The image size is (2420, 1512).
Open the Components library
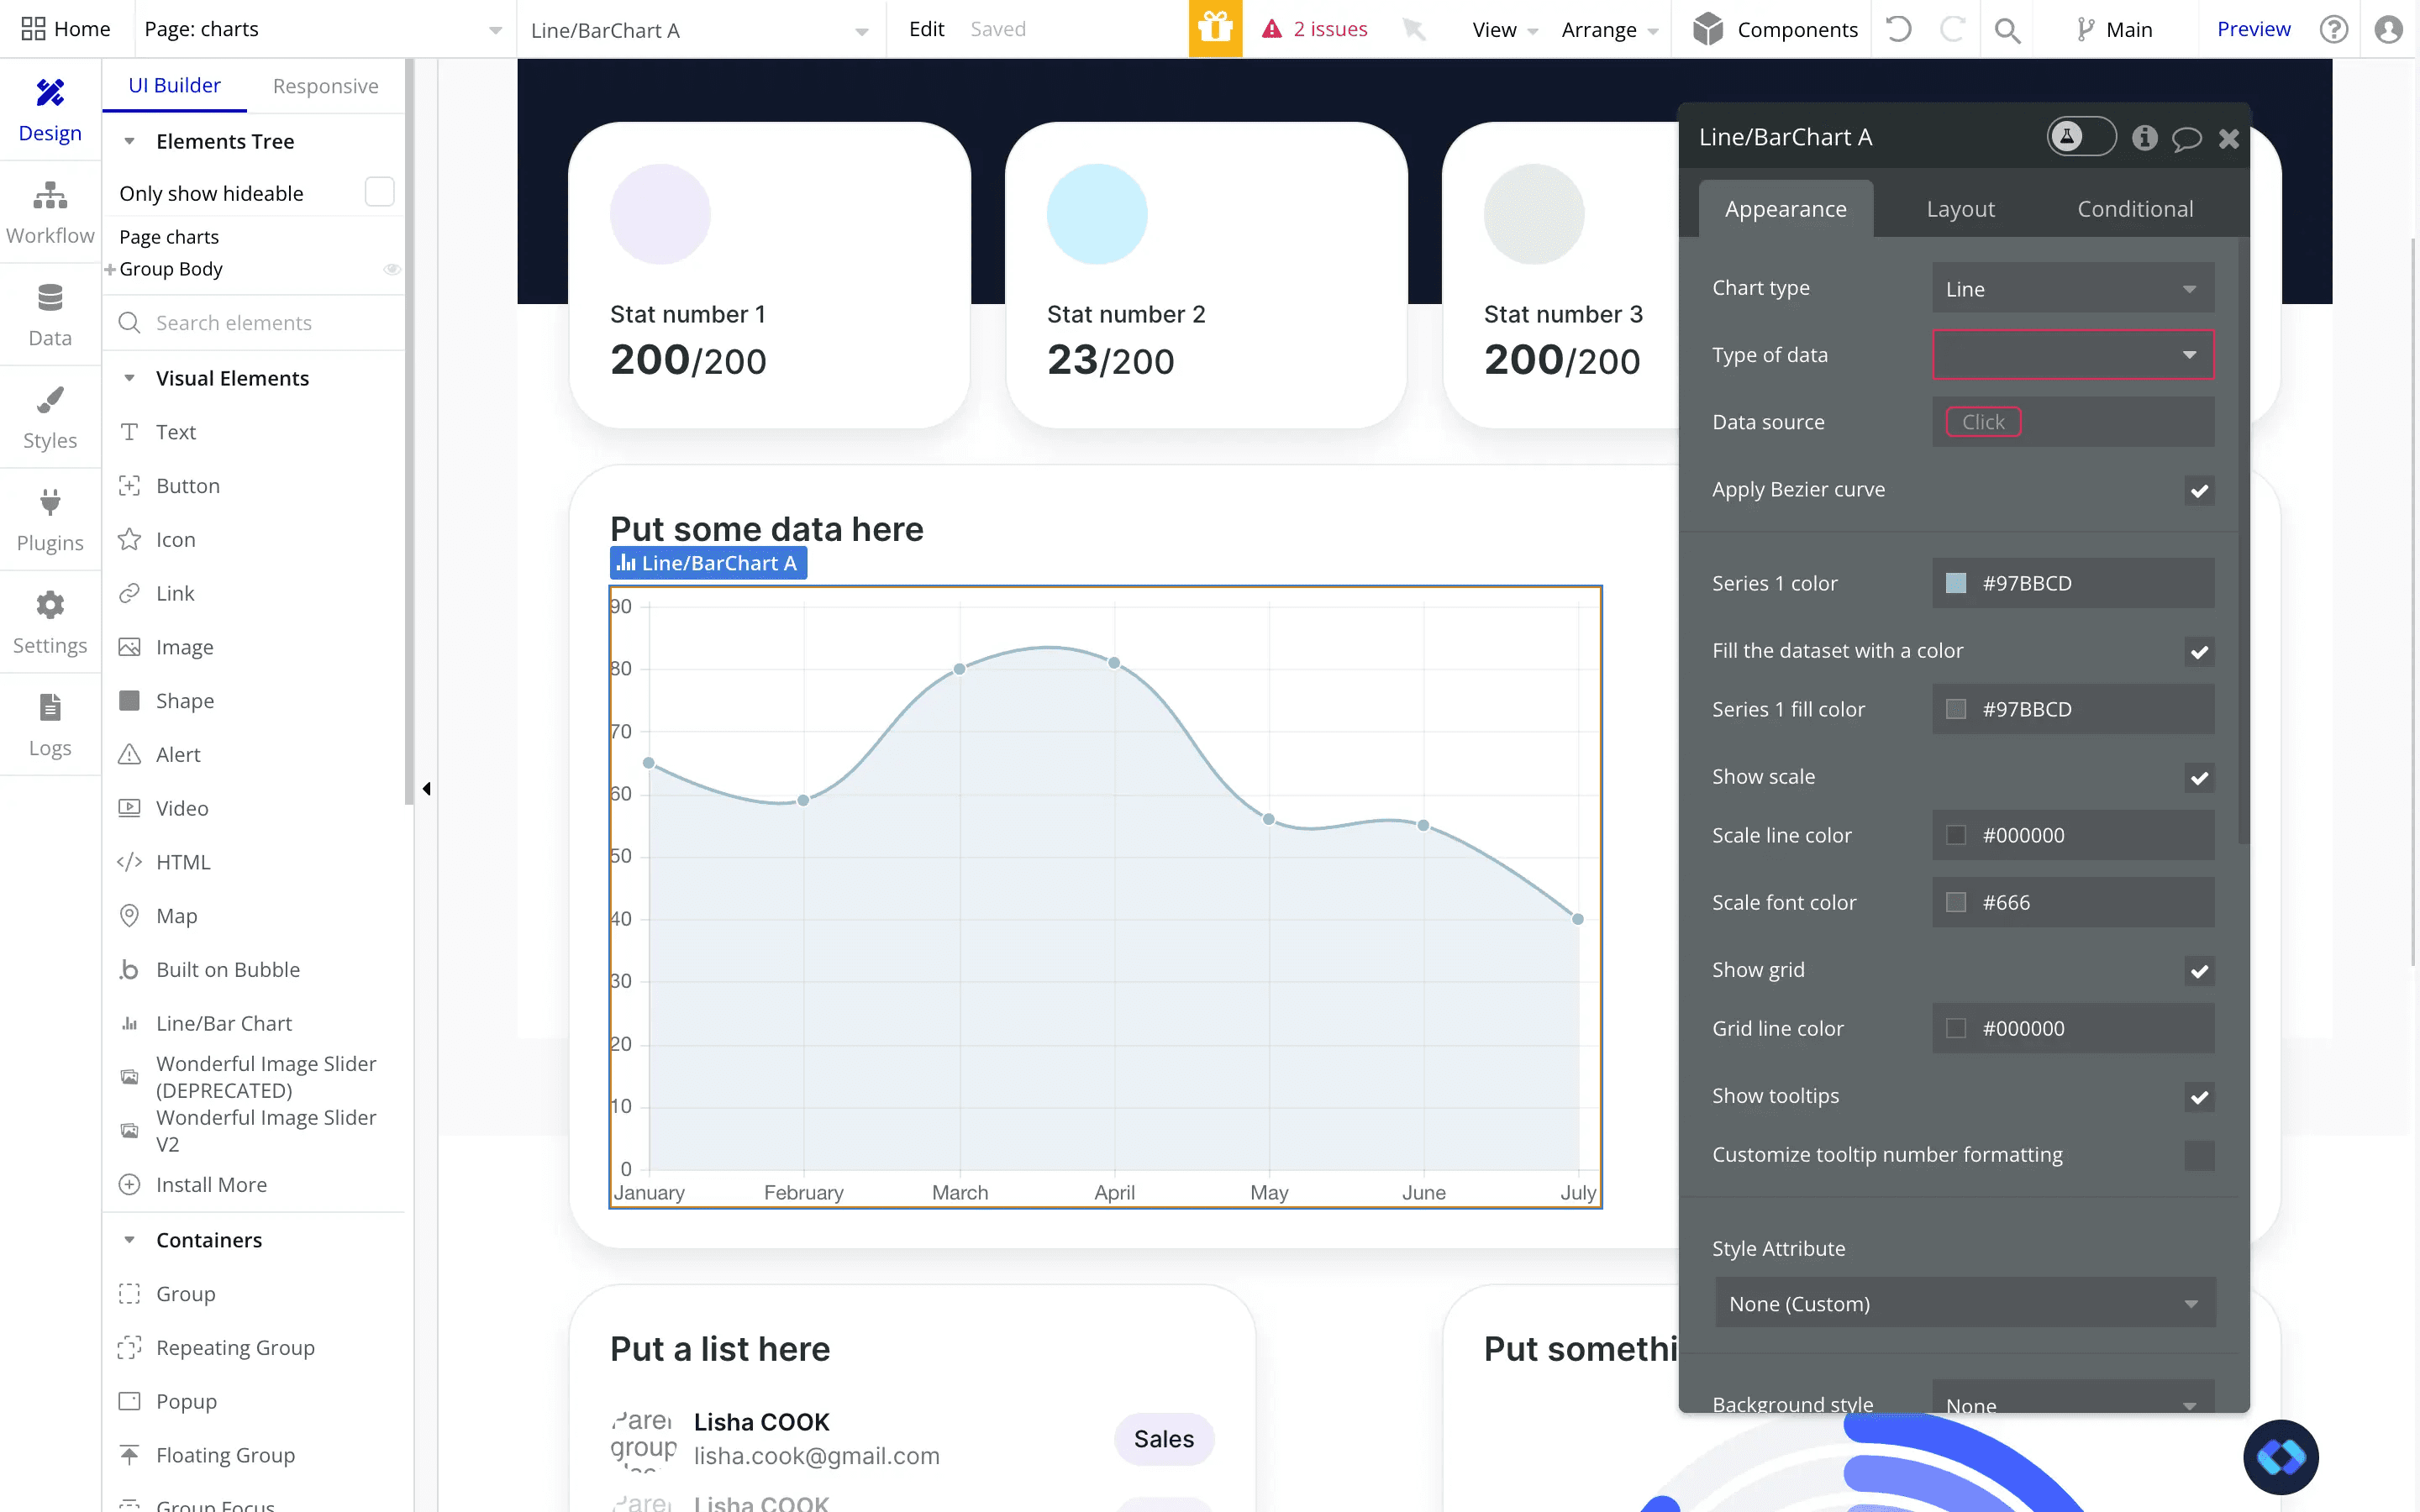(1775, 29)
